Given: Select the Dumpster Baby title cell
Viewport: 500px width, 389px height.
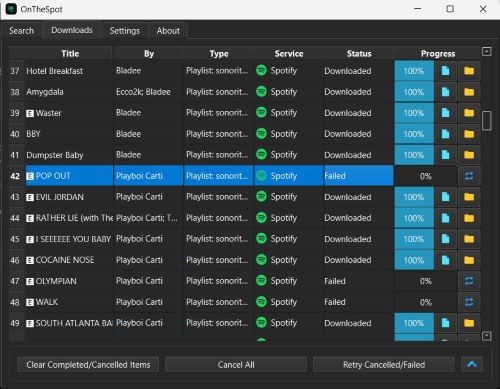Looking at the screenshot, I should [69, 155].
